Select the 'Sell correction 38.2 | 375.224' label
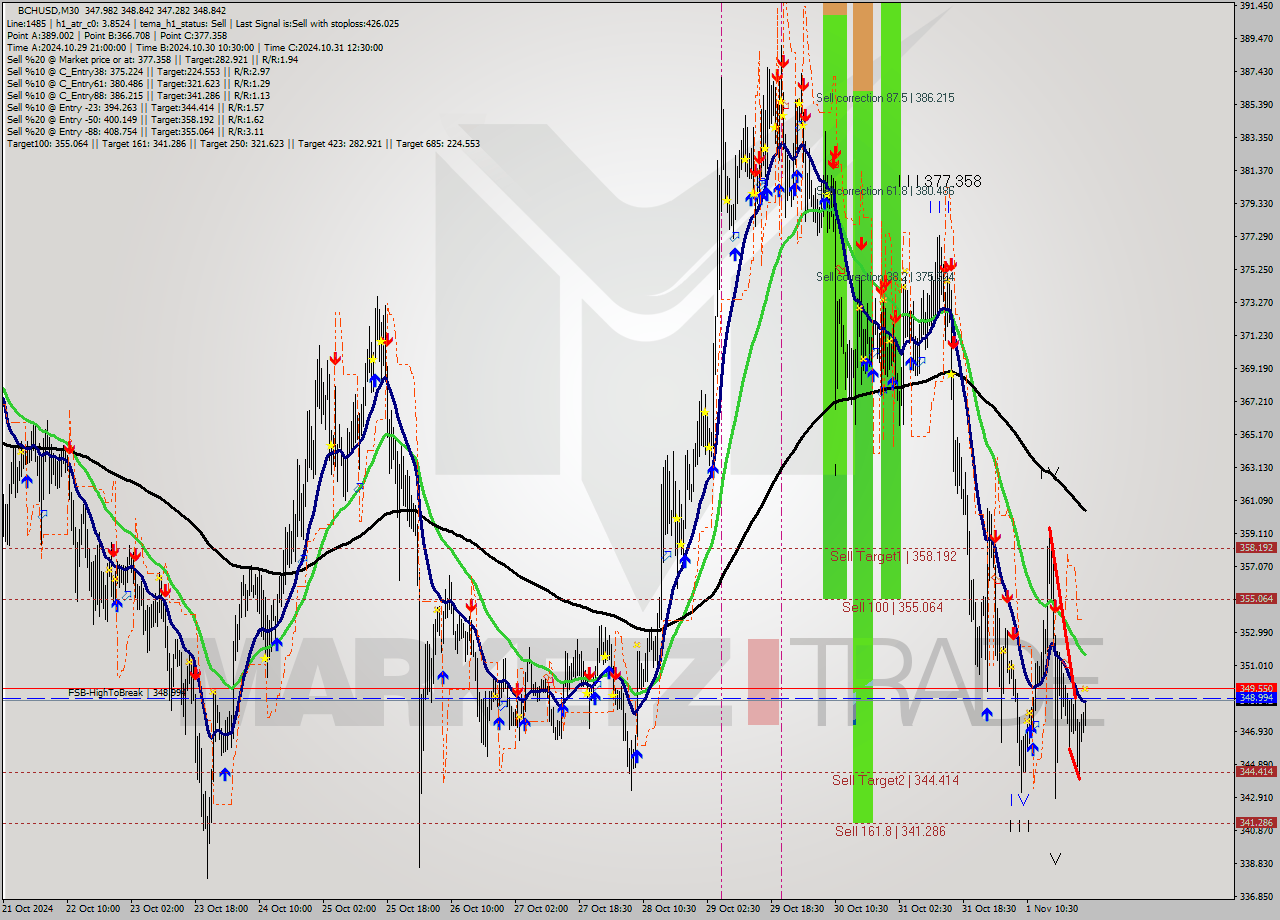1280x920 pixels. point(885,277)
